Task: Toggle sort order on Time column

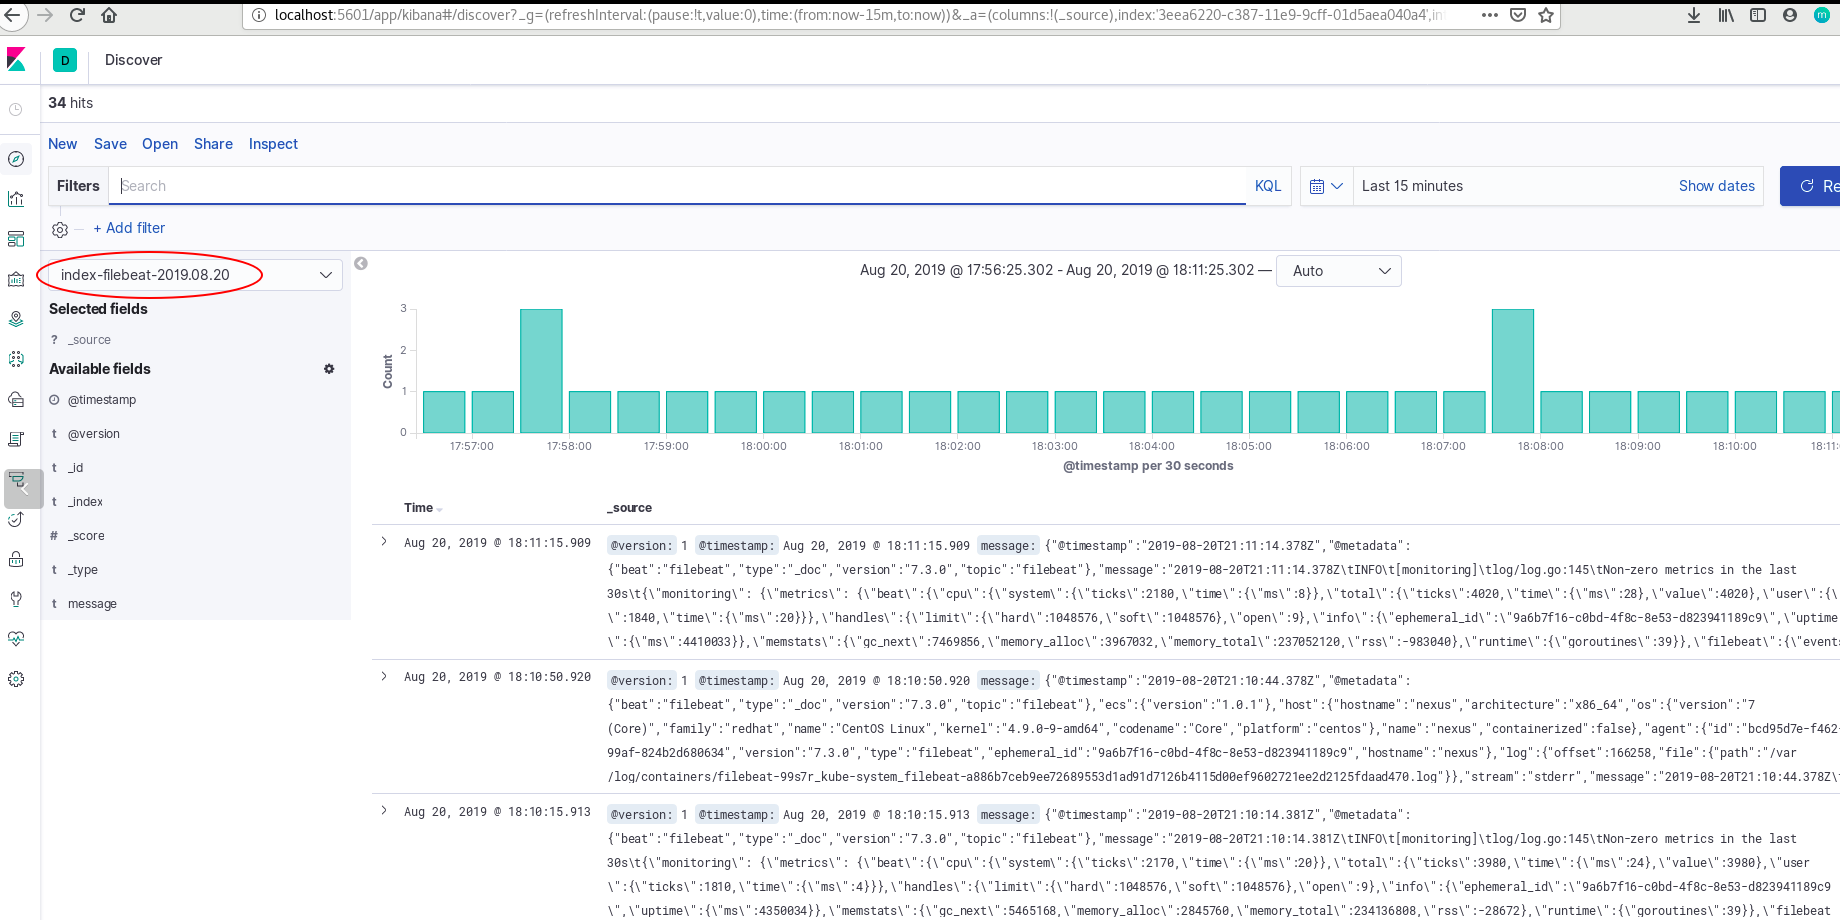Action: pyautogui.click(x=439, y=509)
